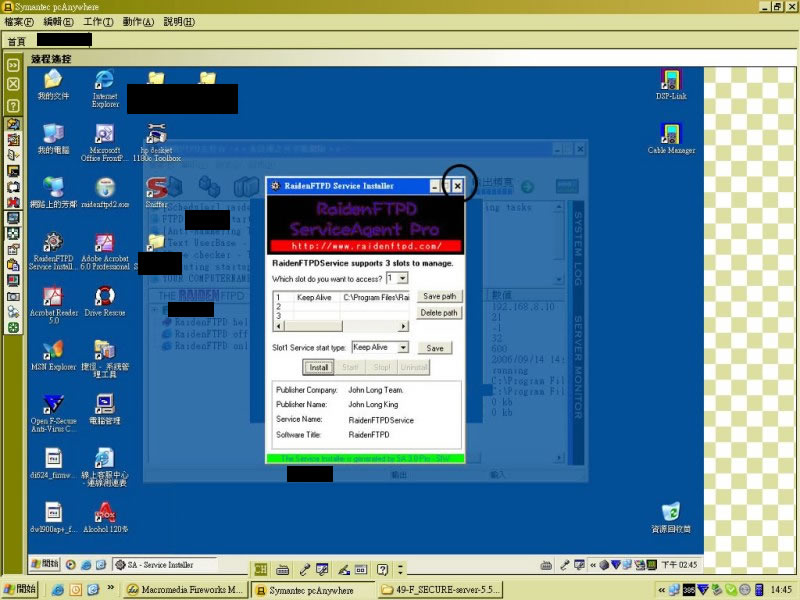800x600 pixels.
Task: Select Acrobat Reader 5.0 desktop icon
Action: pyautogui.click(x=53, y=305)
